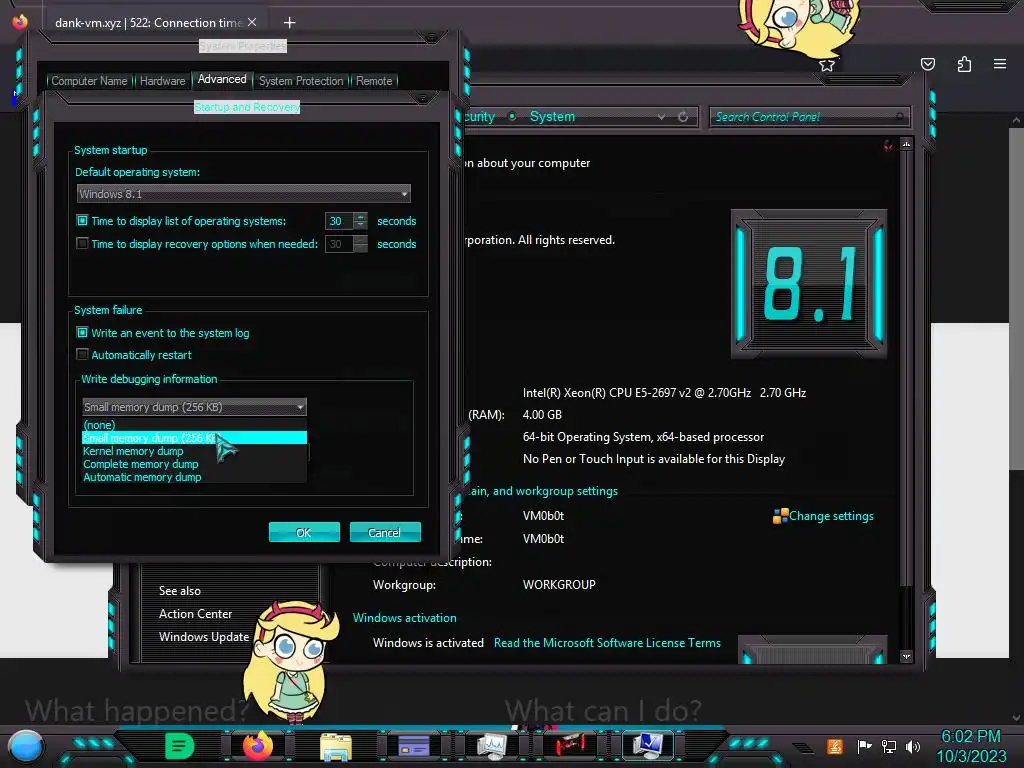Enable Automatically restart checkbox
Viewport: 1024px width, 768px height.
pyautogui.click(x=82, y=355)
